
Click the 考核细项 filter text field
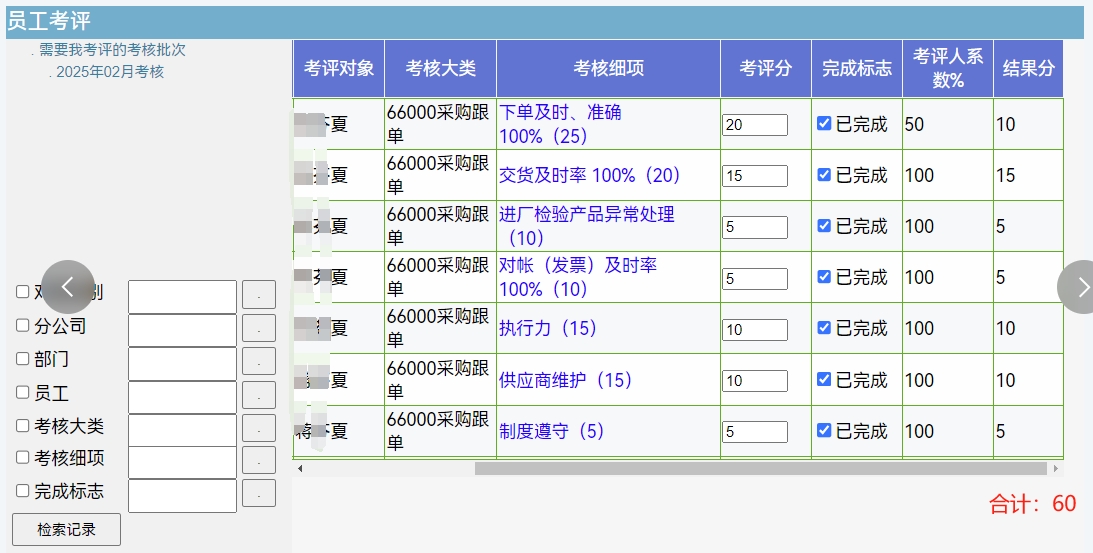(182, 461)
